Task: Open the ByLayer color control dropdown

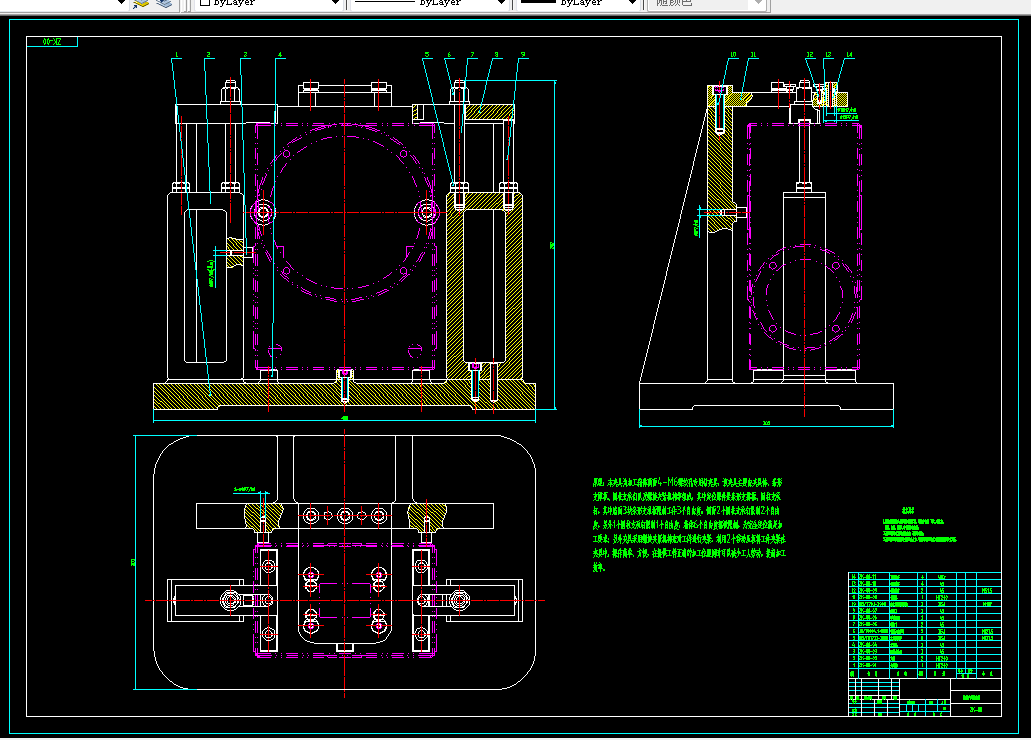Action: pyautogui.click(x=269, y=3)
